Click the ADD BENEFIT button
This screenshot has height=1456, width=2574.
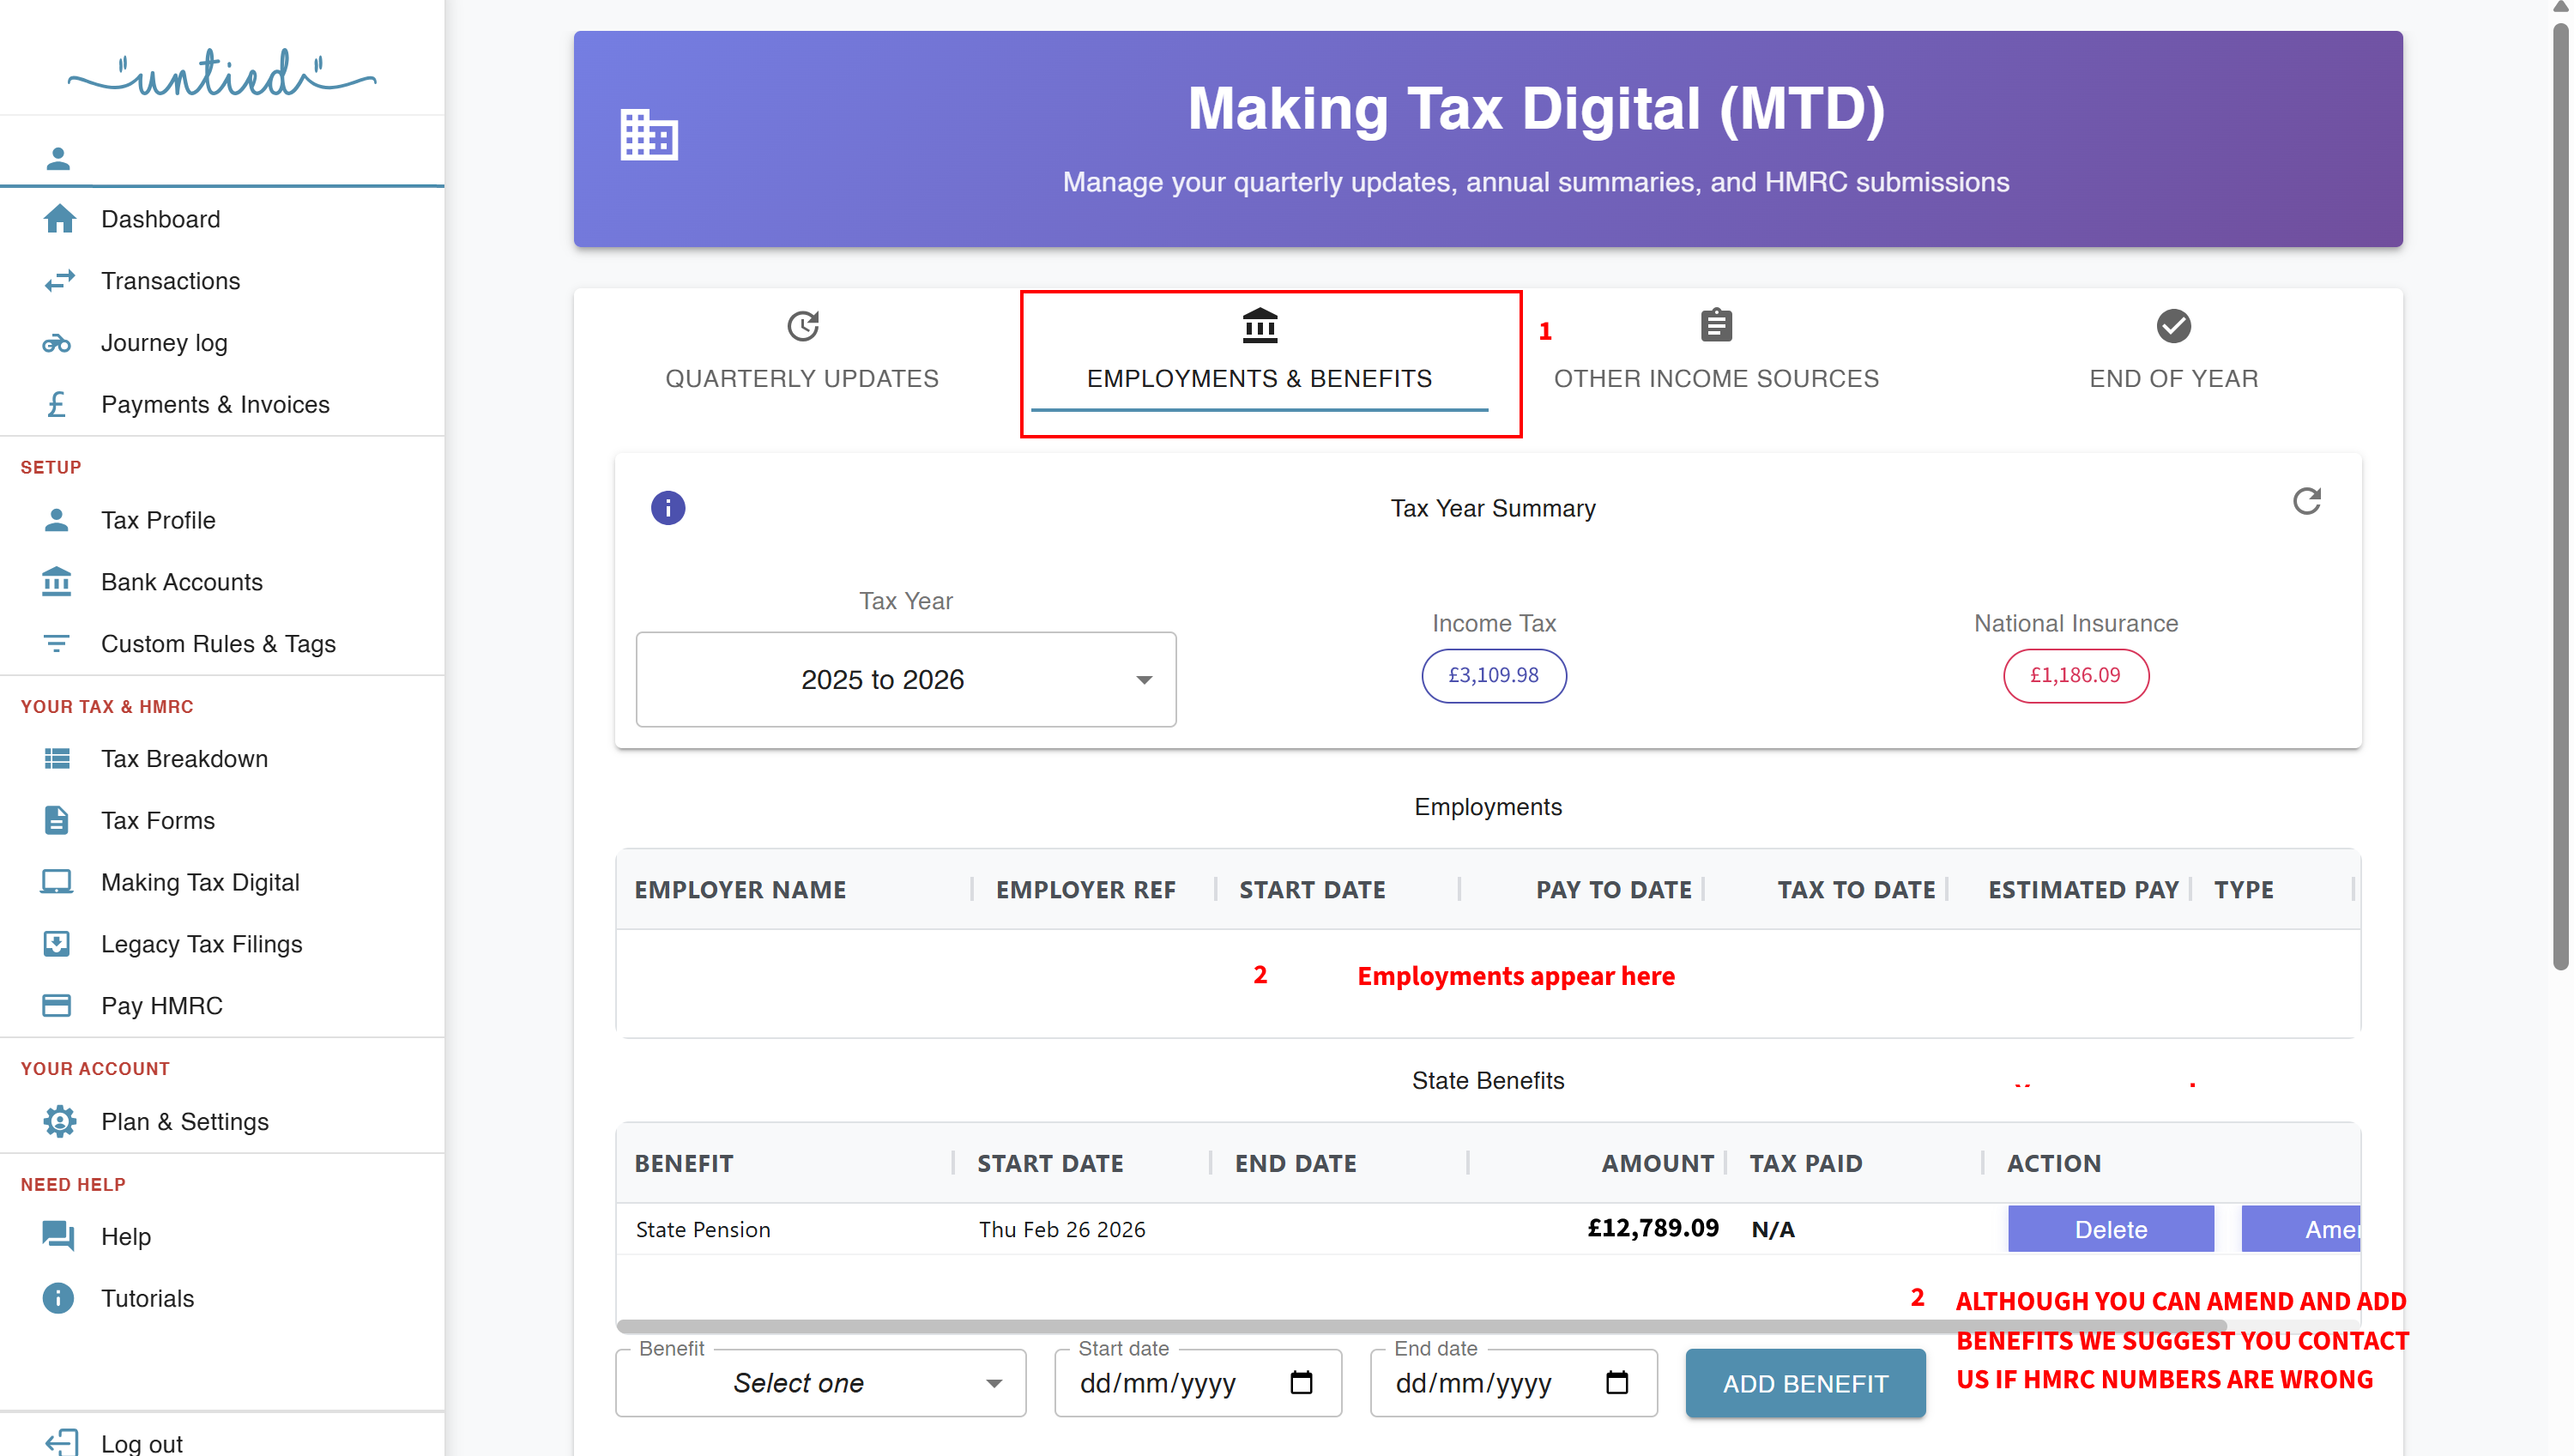click(x=1805, y=1383)
